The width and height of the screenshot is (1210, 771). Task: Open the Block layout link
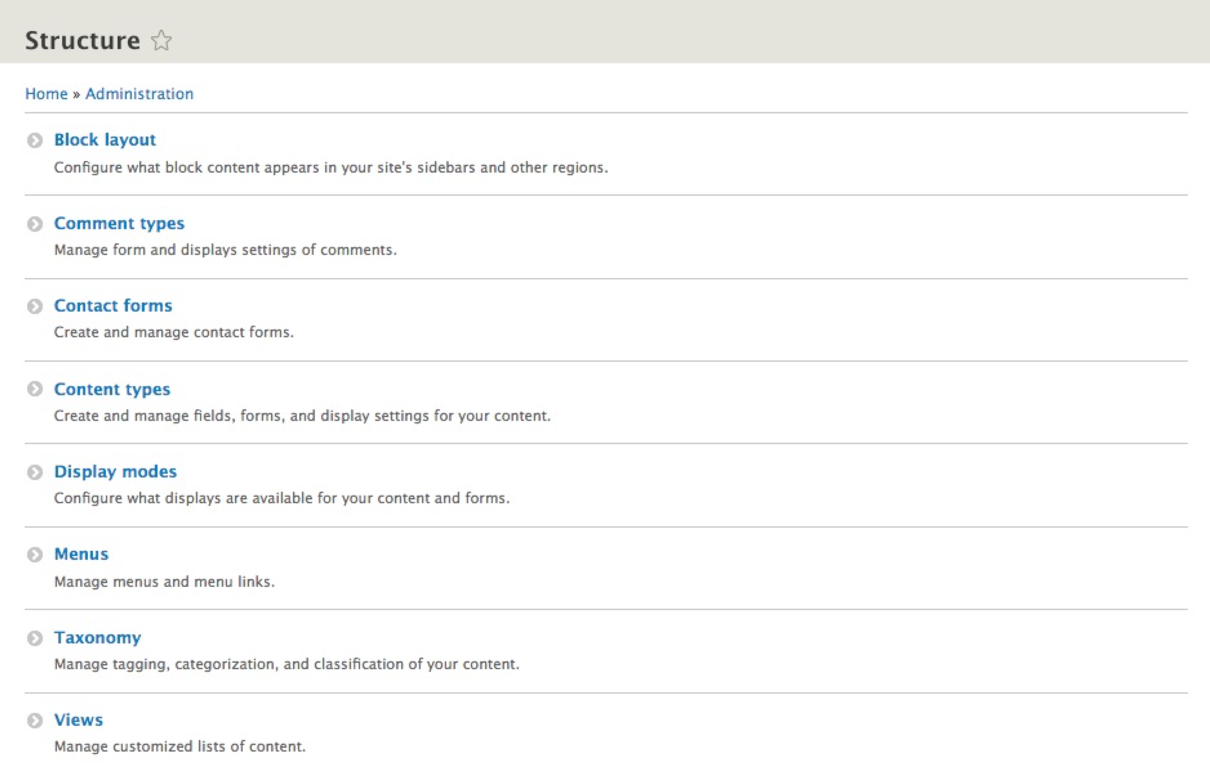pyautogui.click(x=105, y=140)
